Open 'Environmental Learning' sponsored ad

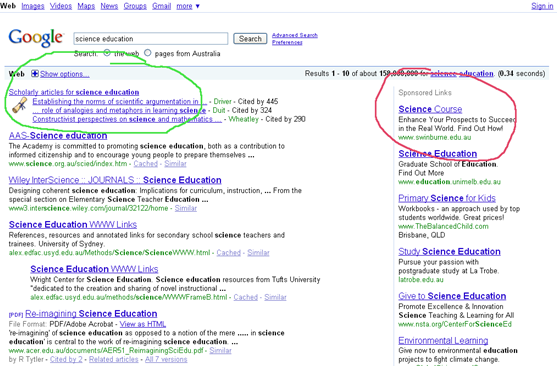pyautogui.click(x=443, y=340)
